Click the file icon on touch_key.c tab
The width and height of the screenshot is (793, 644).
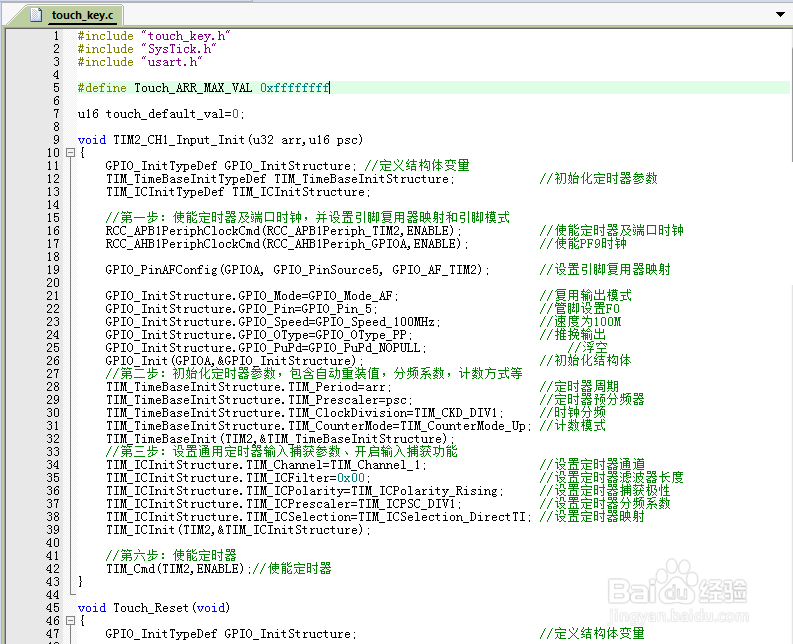tap(36, 15)
